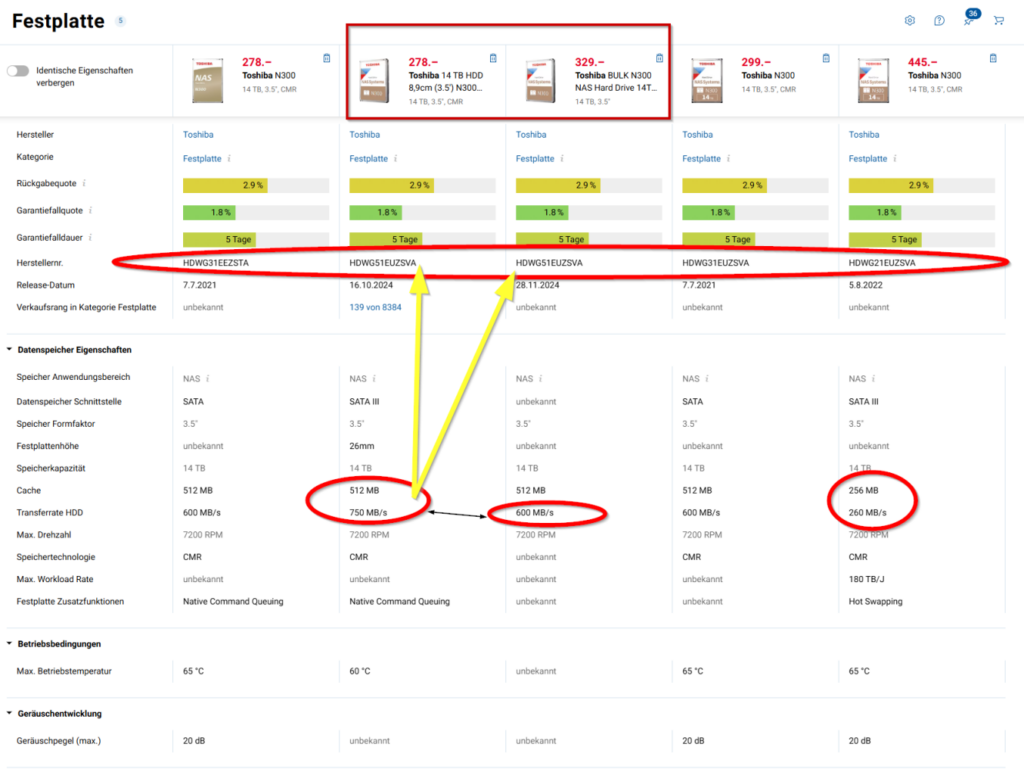Click the '256 MB' cache value
Viewport: 1024px width, 769px height.
click(x=863, y=491)
